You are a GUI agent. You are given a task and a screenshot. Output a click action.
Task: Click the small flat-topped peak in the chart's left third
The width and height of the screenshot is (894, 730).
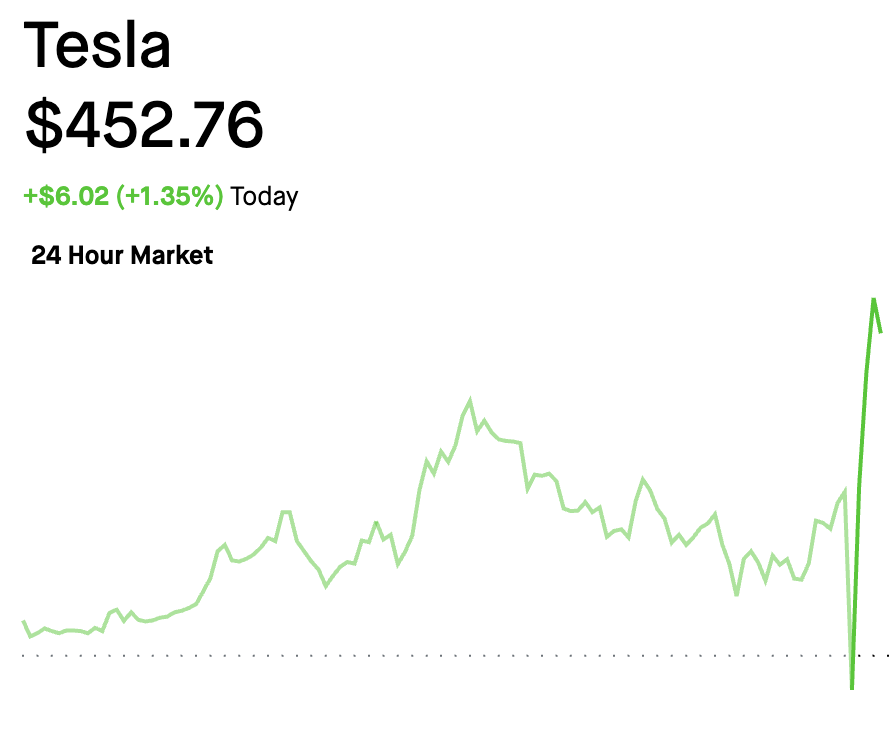[x=285, y=512]
